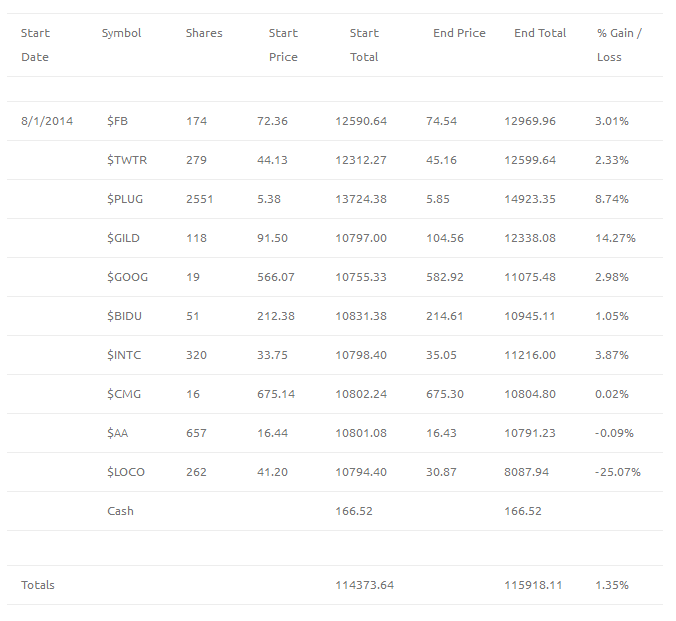Click the total gain value 1.35%
This screenshot has height=621, width=676.
click(612, 585)
